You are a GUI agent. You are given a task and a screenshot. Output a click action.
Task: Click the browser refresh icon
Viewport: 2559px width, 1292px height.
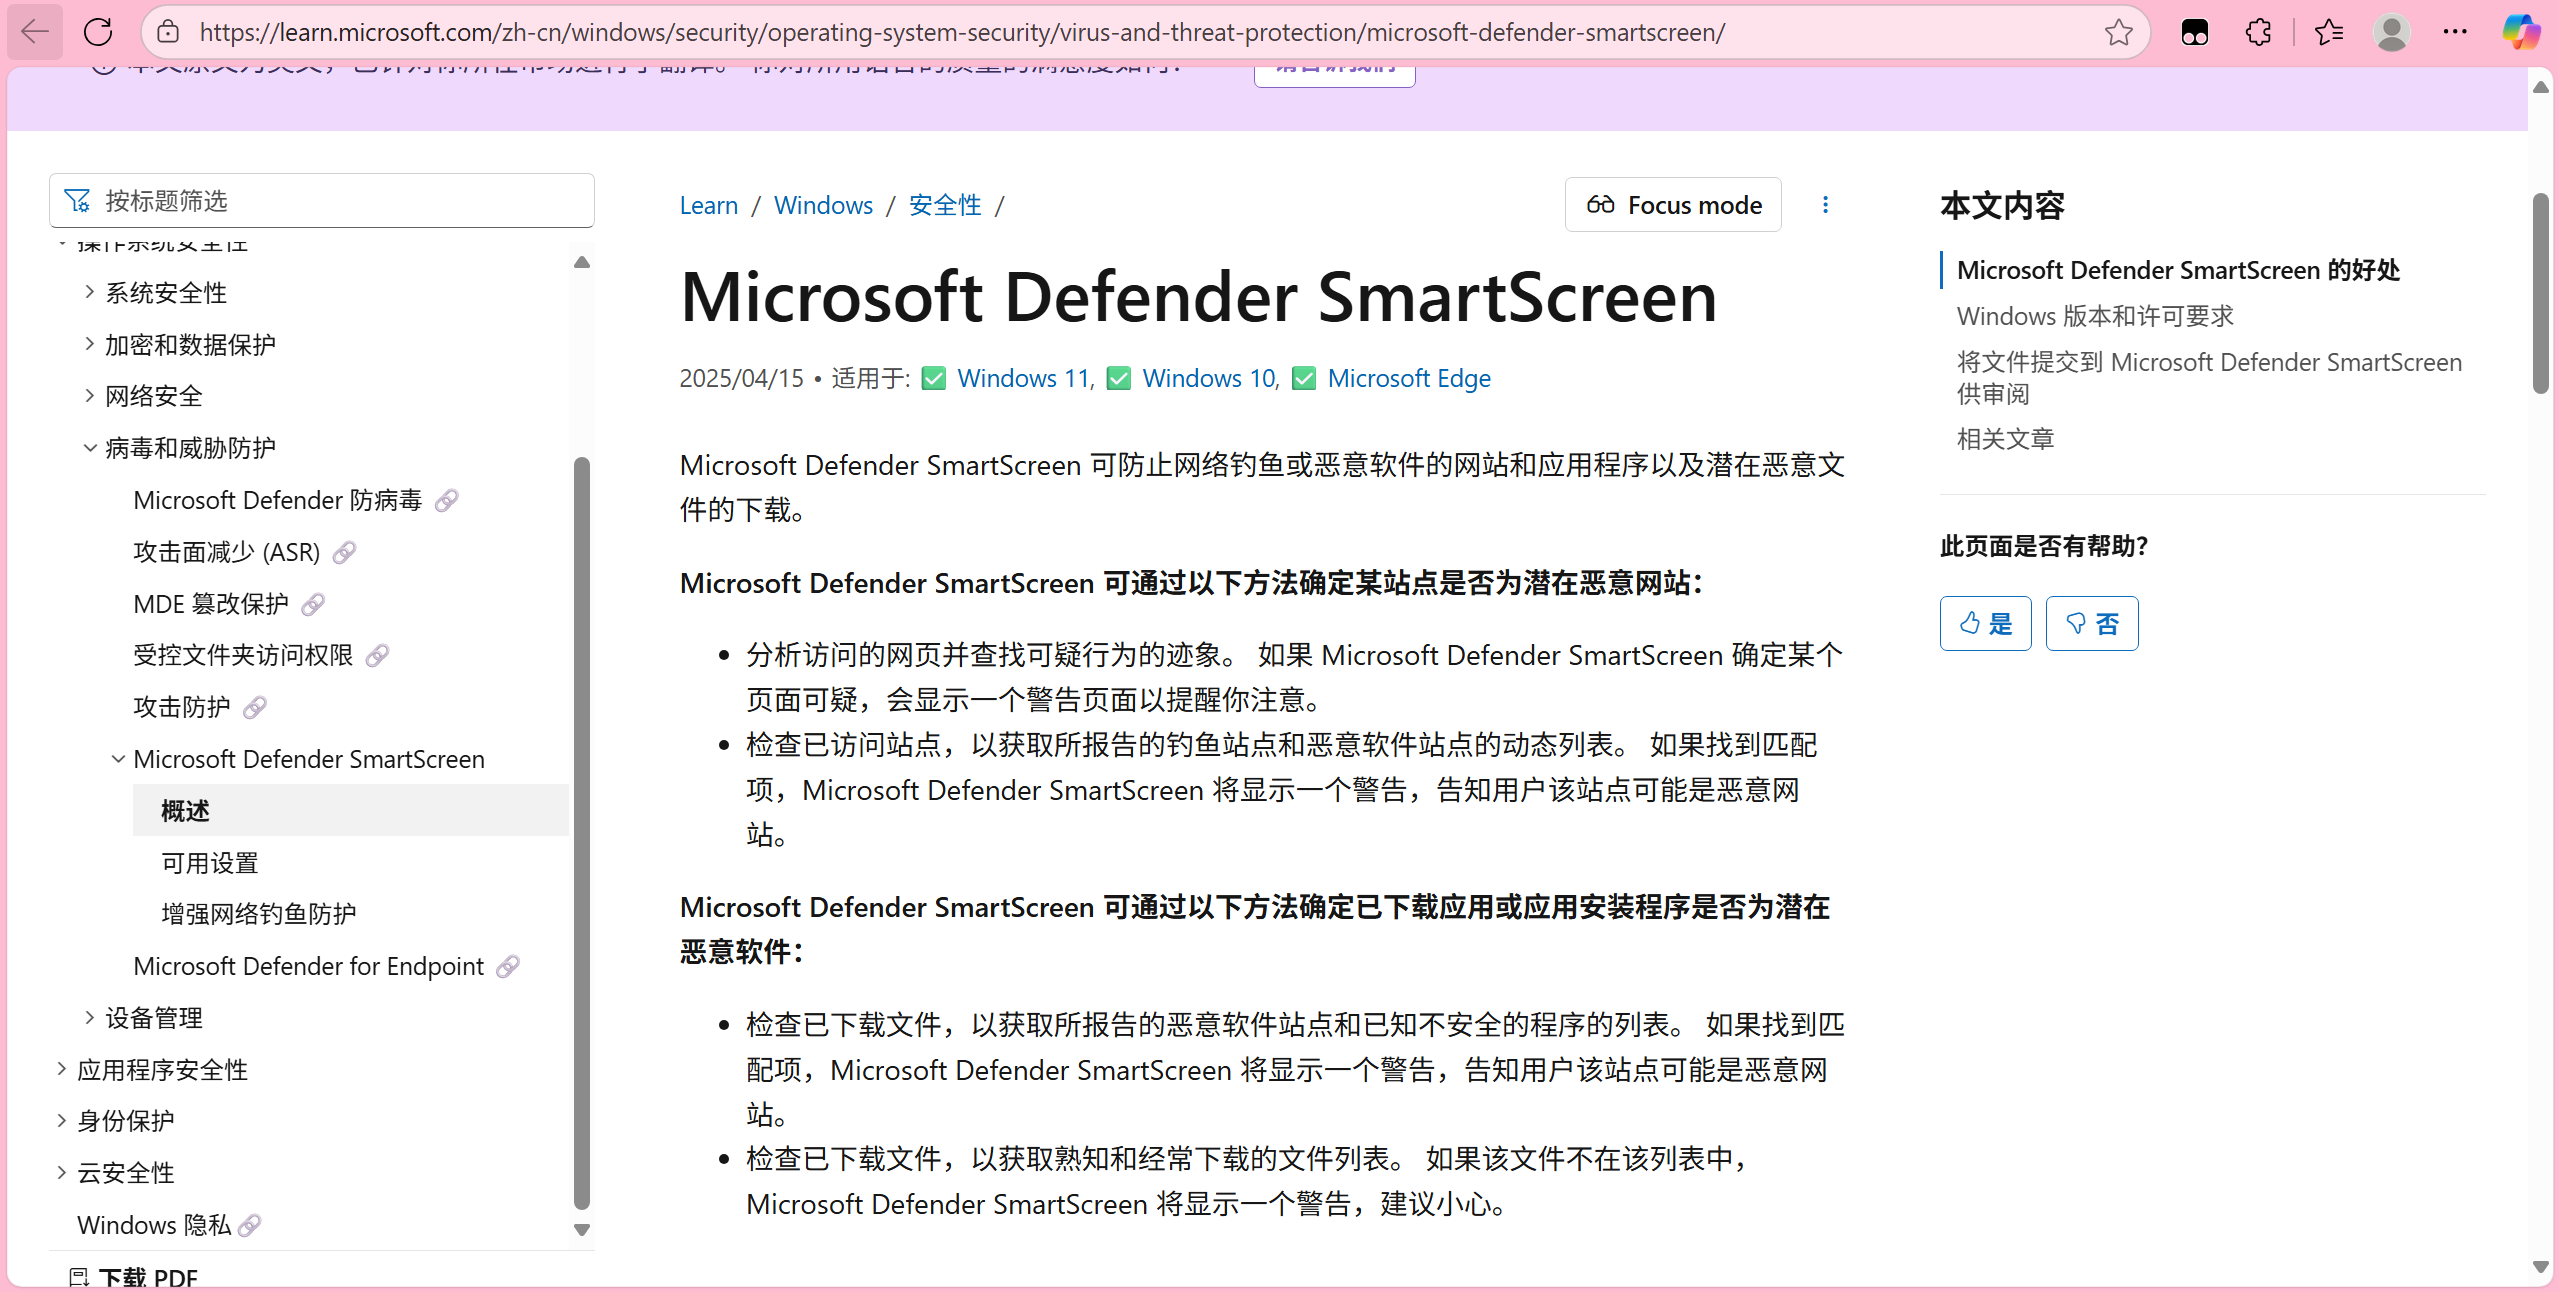tap(98, 32)
